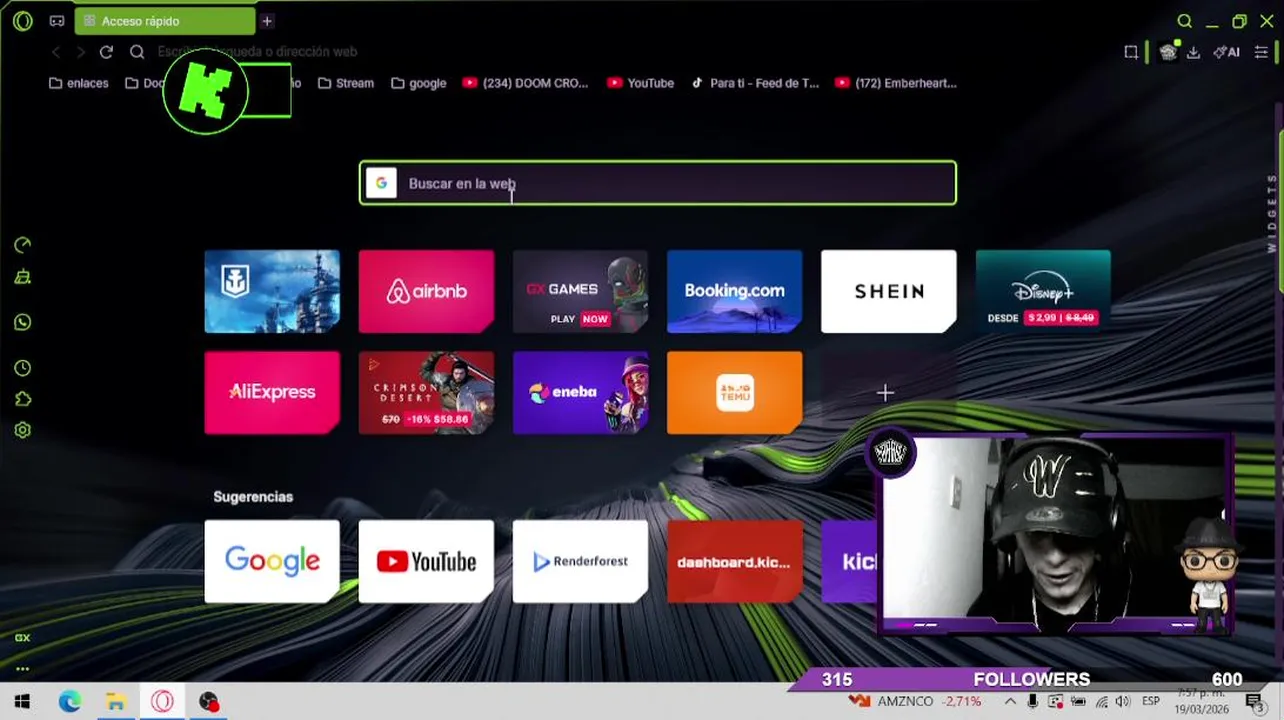Image resolution: width=1284 pixels, height=720 pixels.
Task: Open the dashboard.kic... suggestion tile
Action: coord(734,561)
